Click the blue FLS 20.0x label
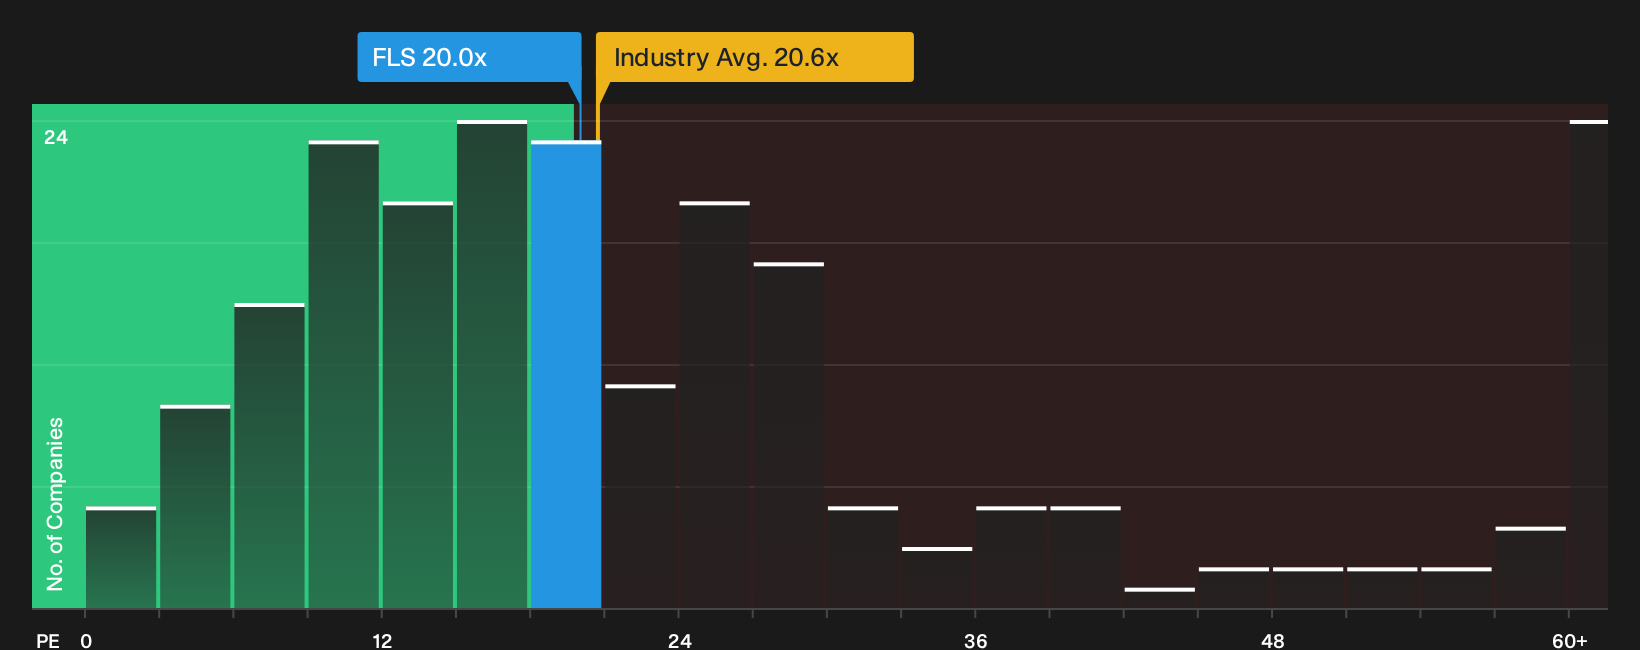 point(469,57)
